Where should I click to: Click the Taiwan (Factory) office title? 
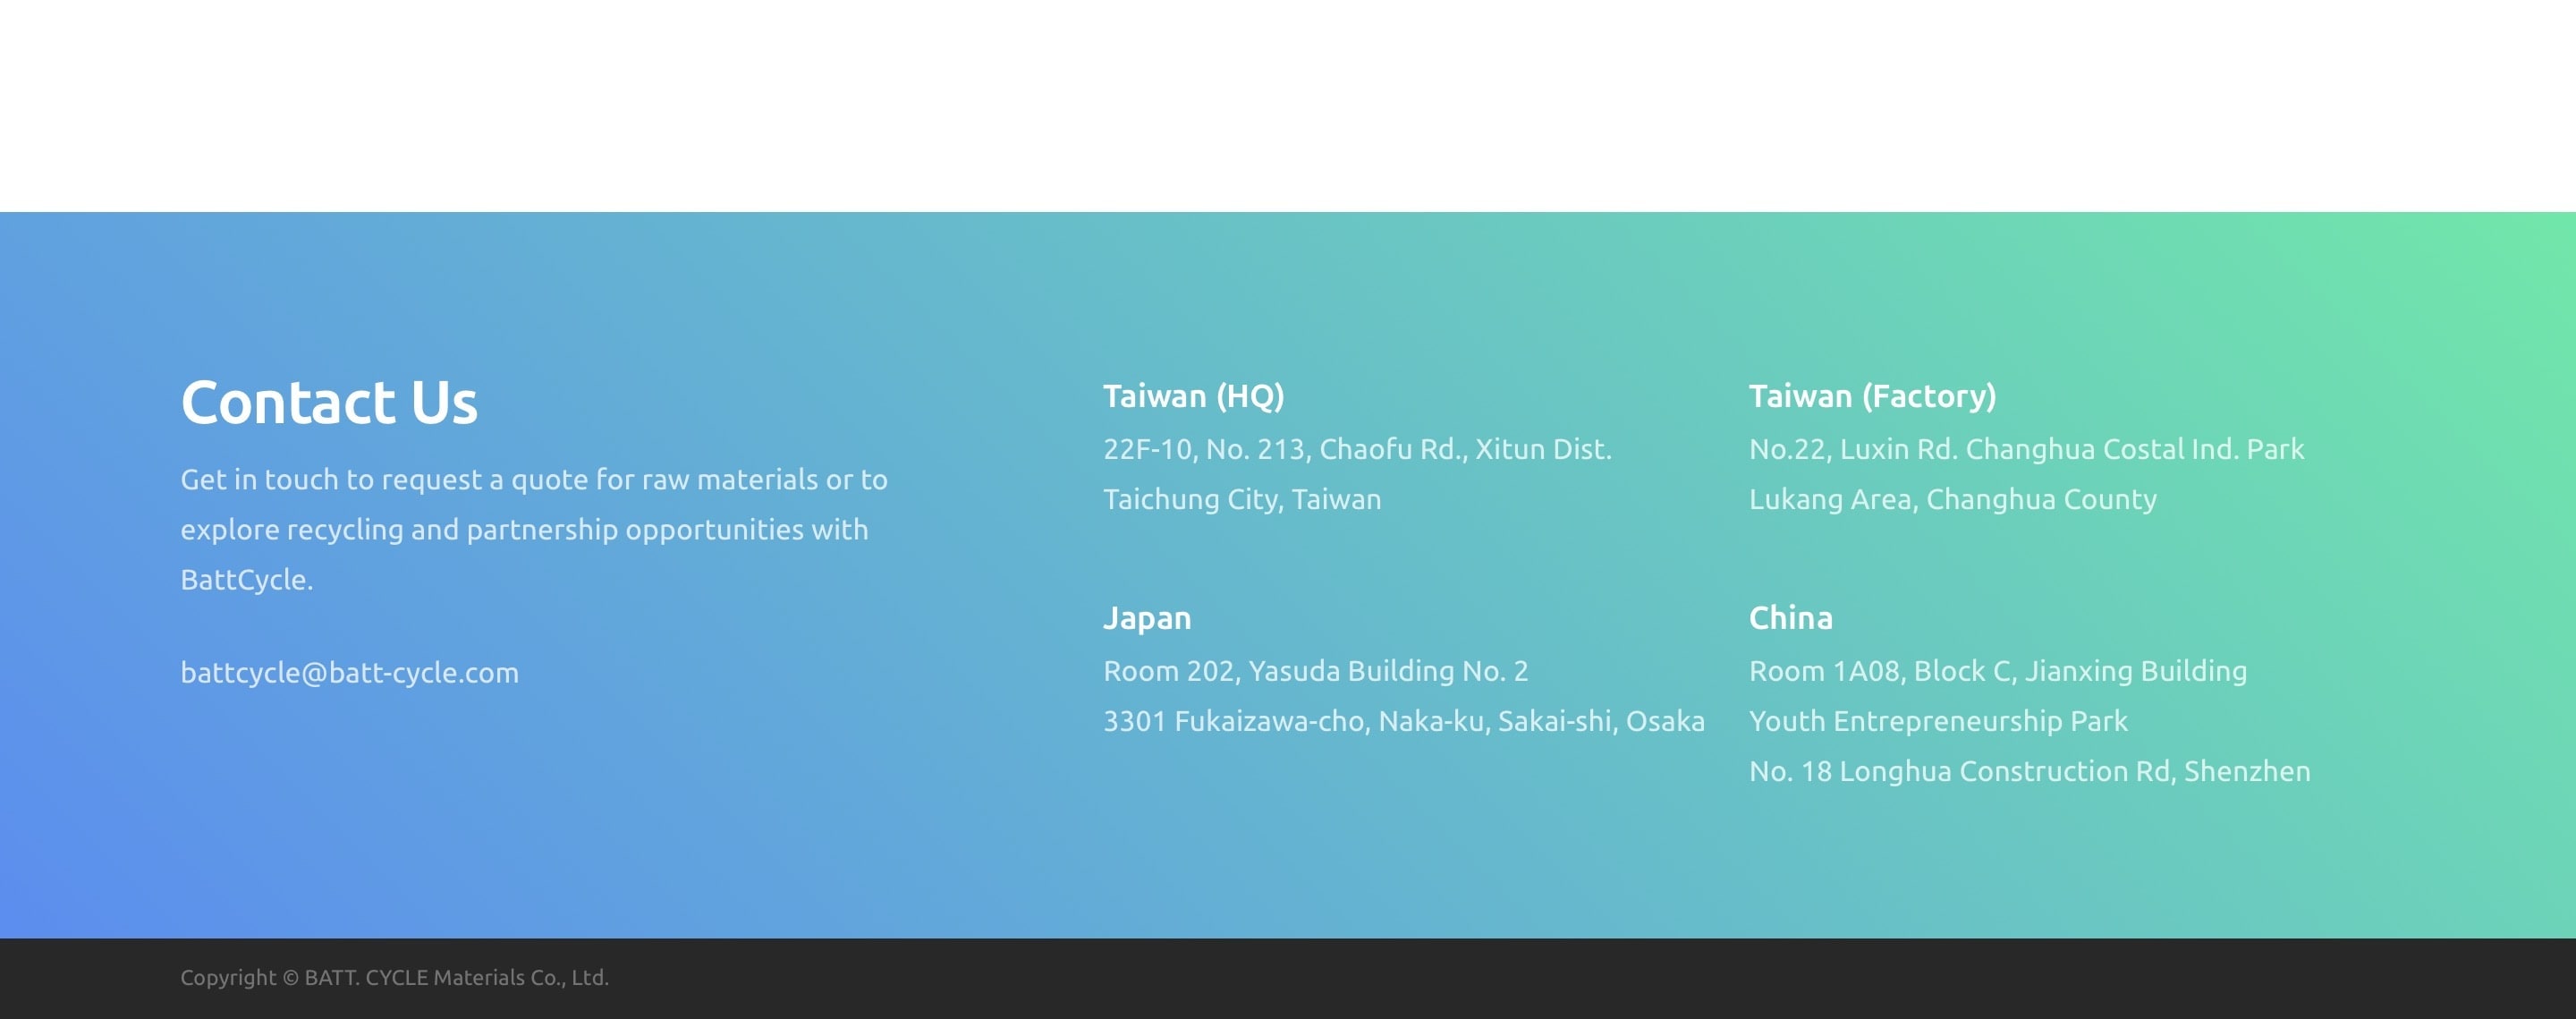tap(1872, 396)
